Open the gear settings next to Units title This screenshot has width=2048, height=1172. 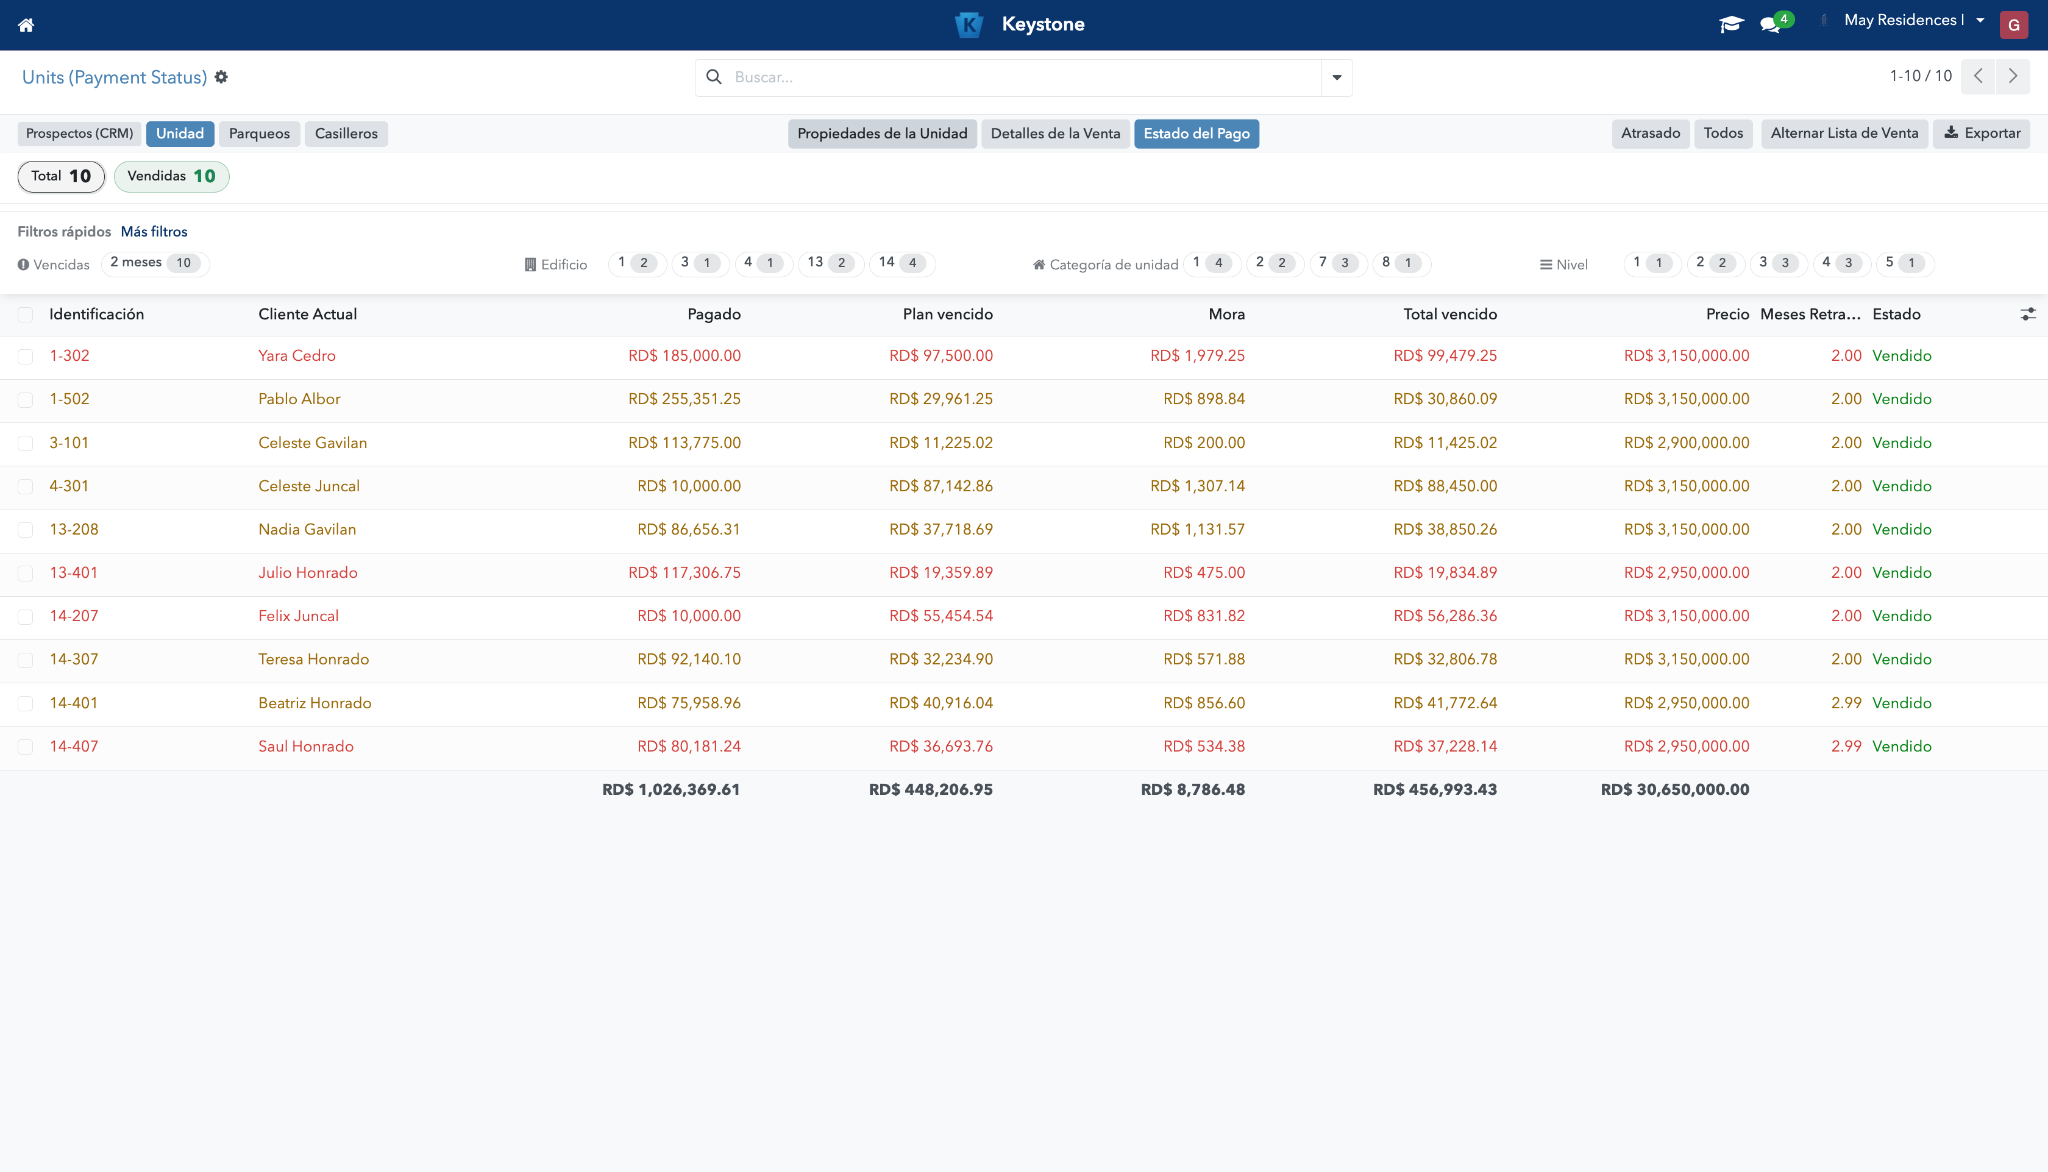221,77
